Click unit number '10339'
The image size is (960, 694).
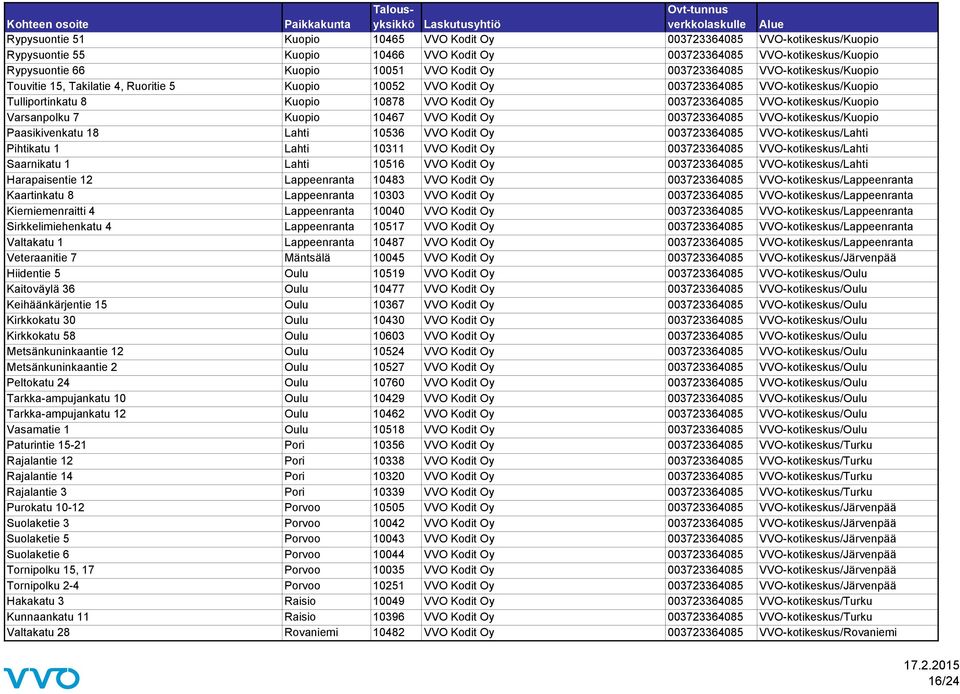pyautogui.click(x=389, y=492)
